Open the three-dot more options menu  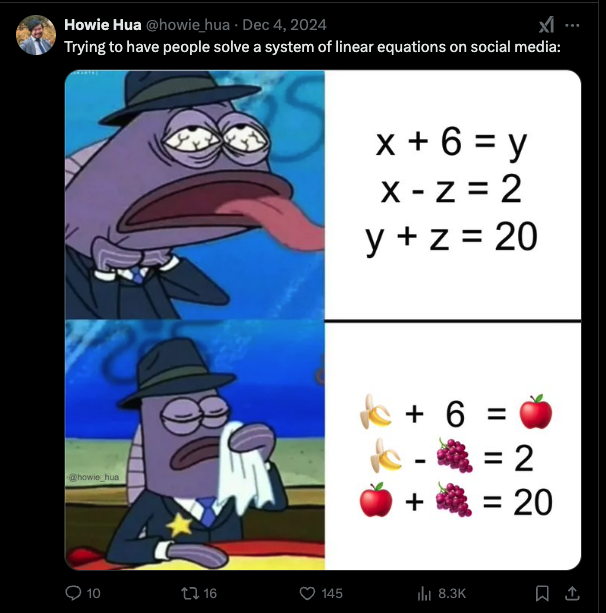pos(572,25)
